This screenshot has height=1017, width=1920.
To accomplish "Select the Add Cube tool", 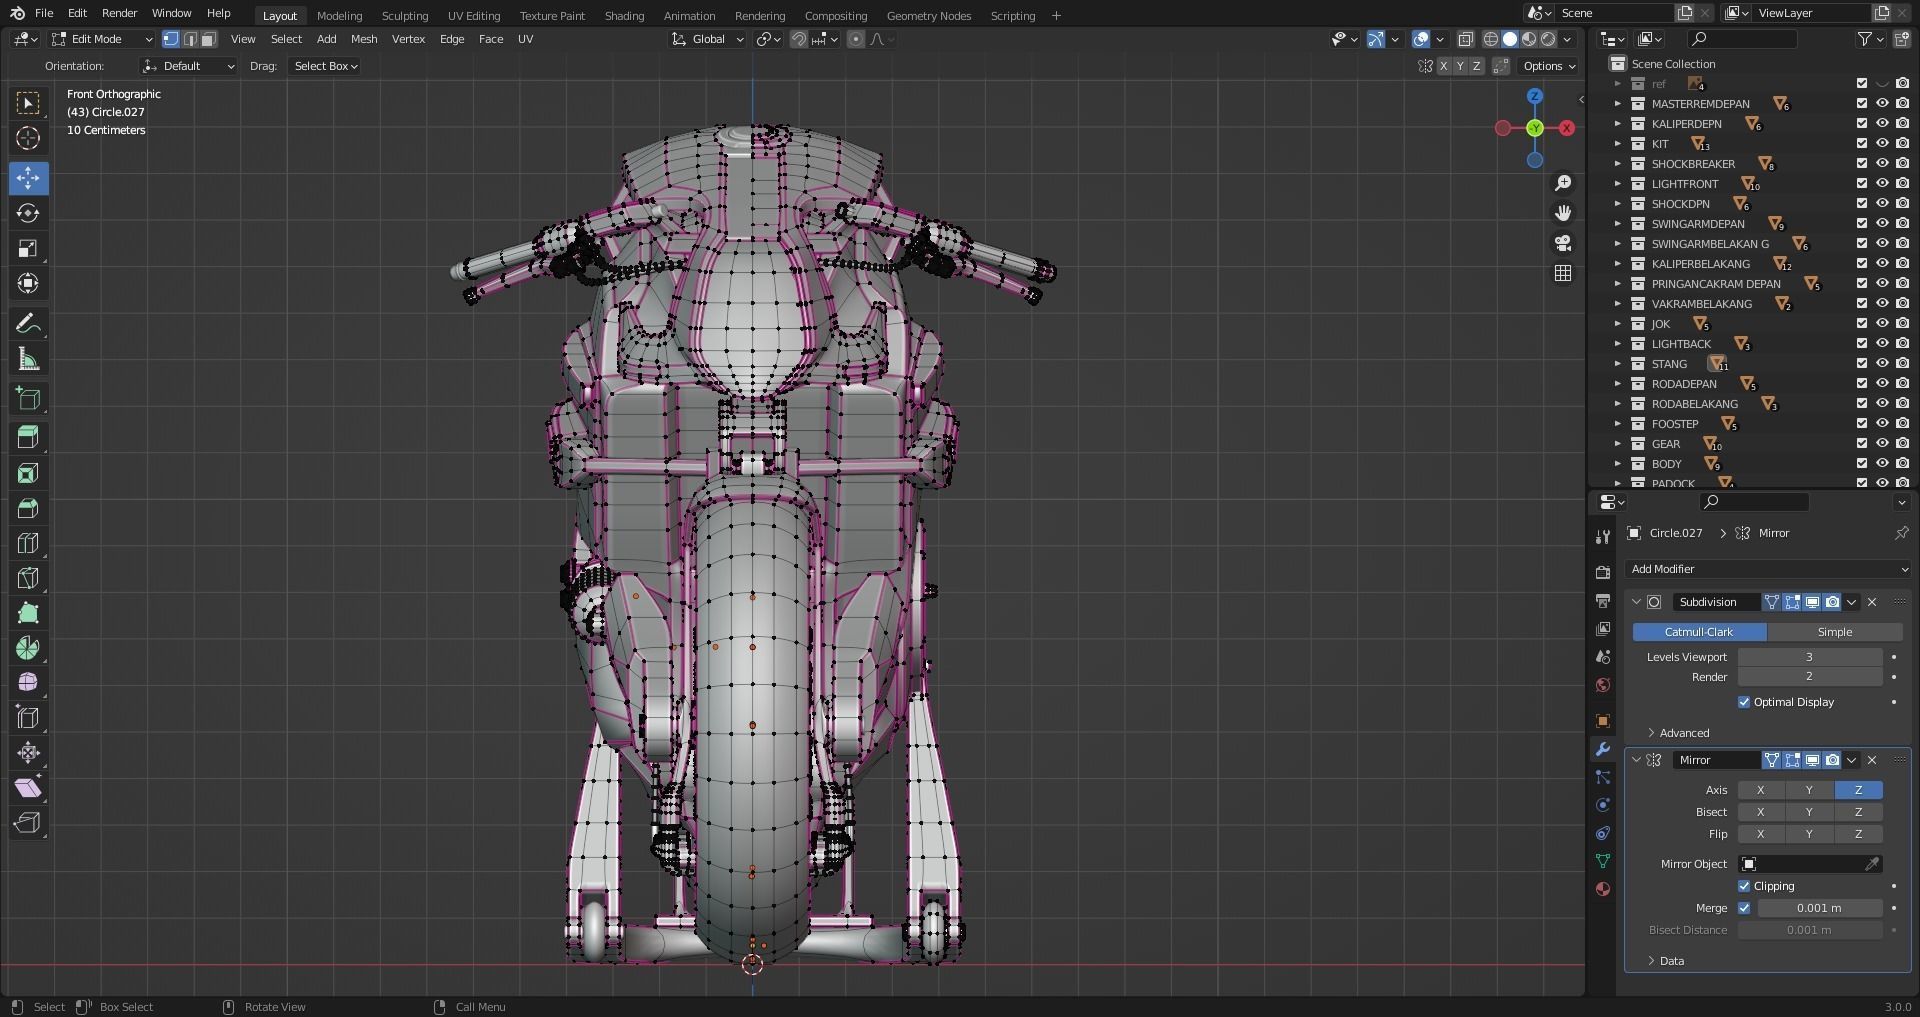I will (x=28, y=398).
